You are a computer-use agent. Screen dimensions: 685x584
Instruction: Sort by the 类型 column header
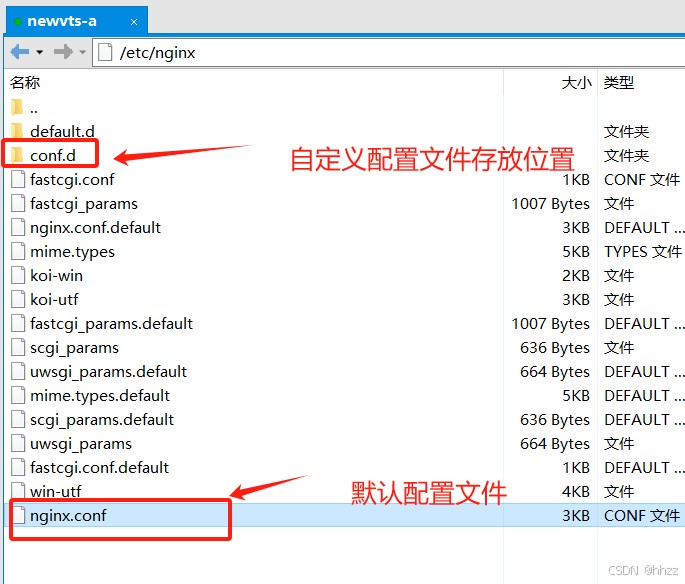[x=619, y=82]
